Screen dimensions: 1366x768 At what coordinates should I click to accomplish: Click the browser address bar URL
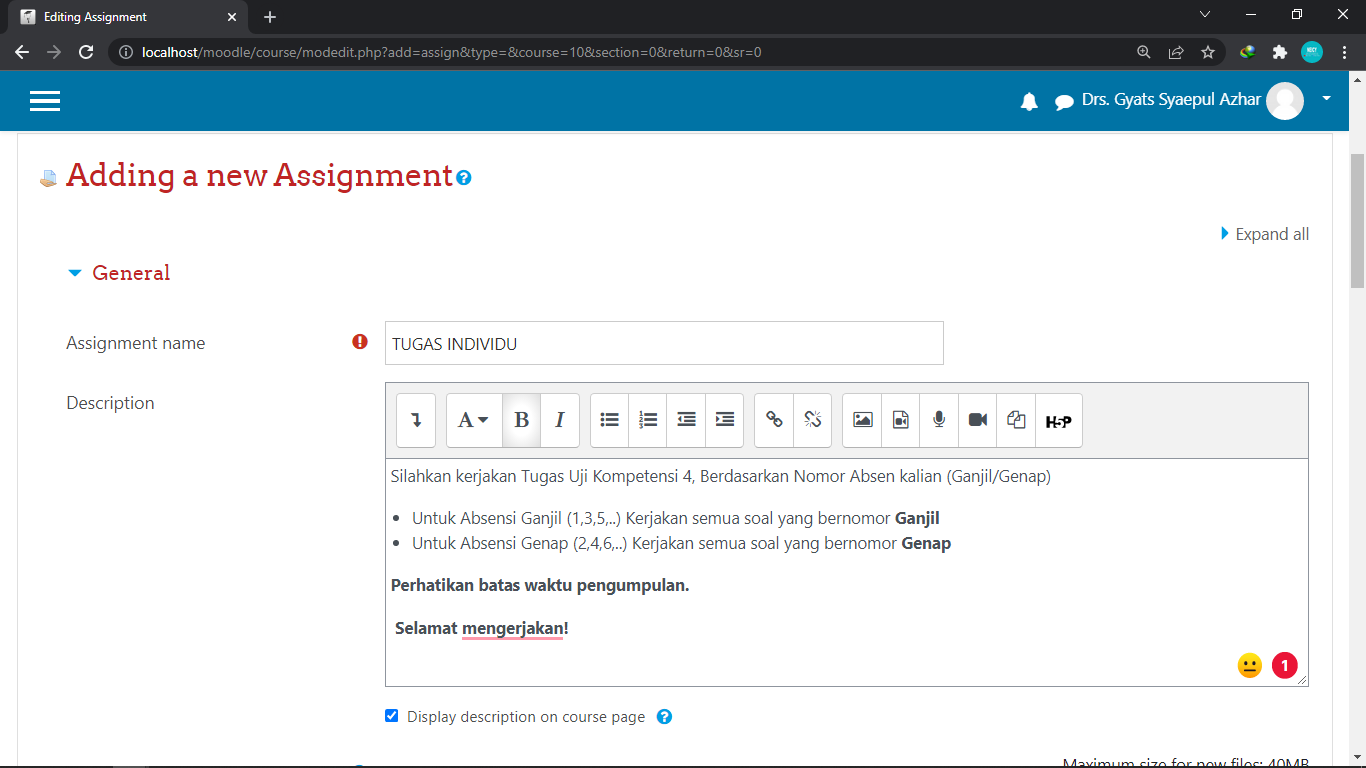point(452,52)
